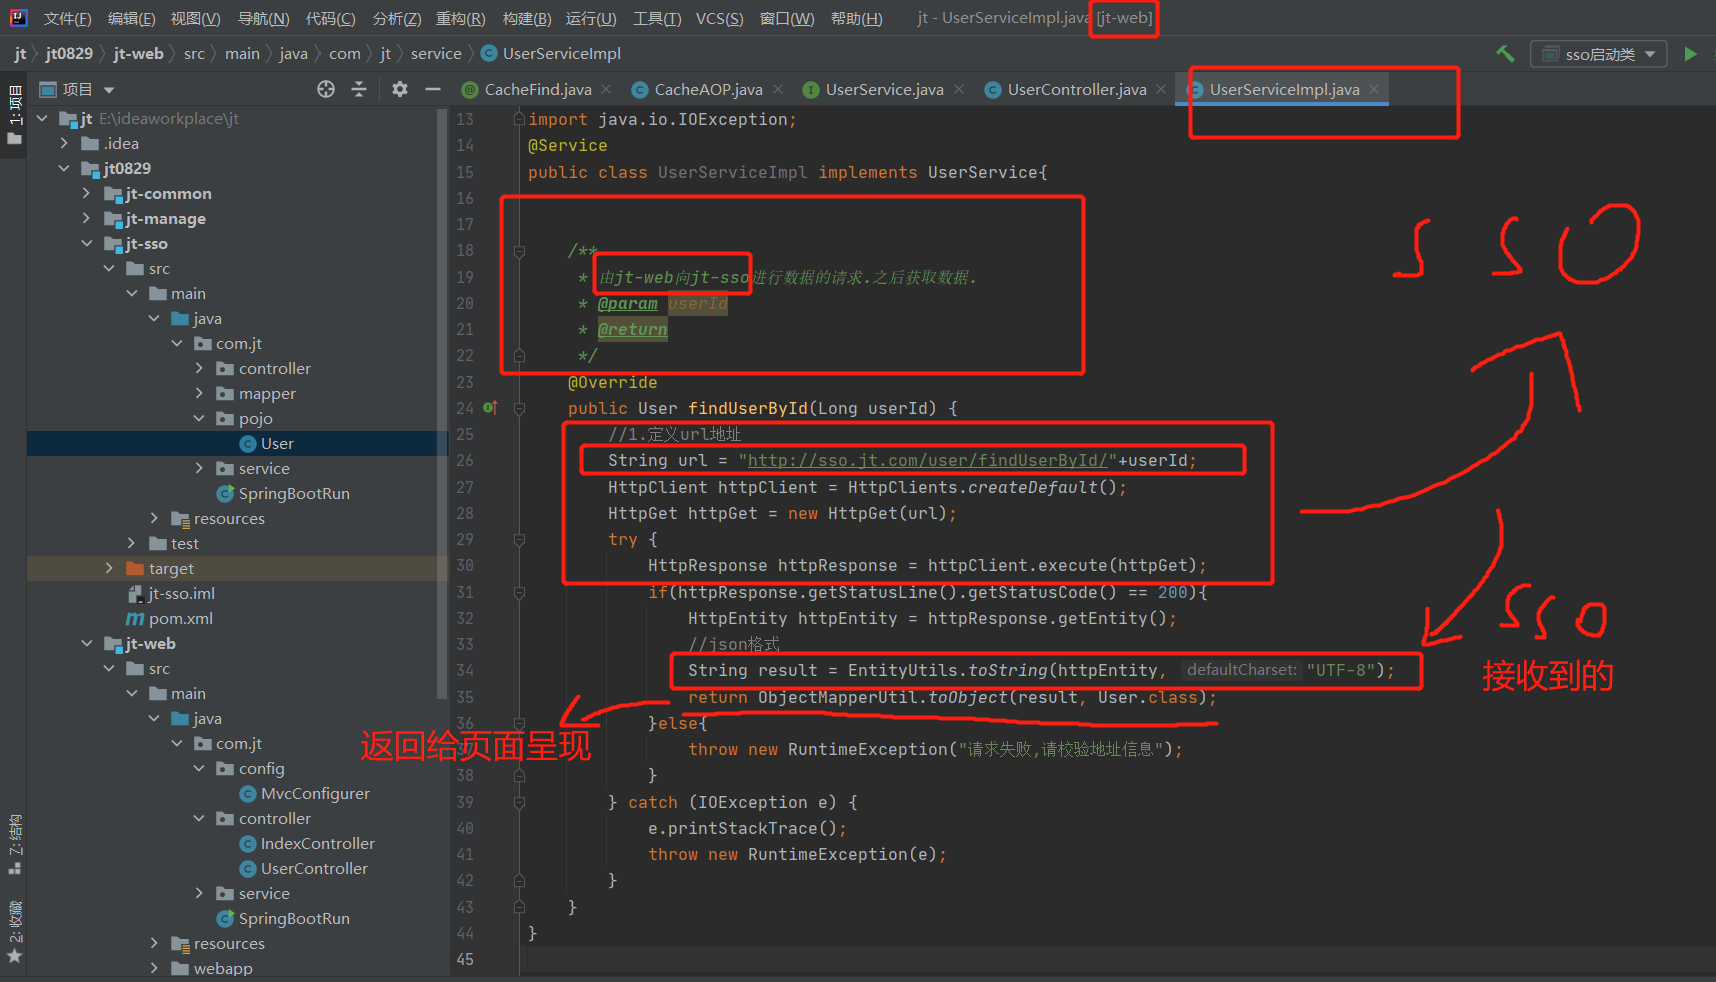
Task: Close the UserController.java tab
Action: (1161, 90)
